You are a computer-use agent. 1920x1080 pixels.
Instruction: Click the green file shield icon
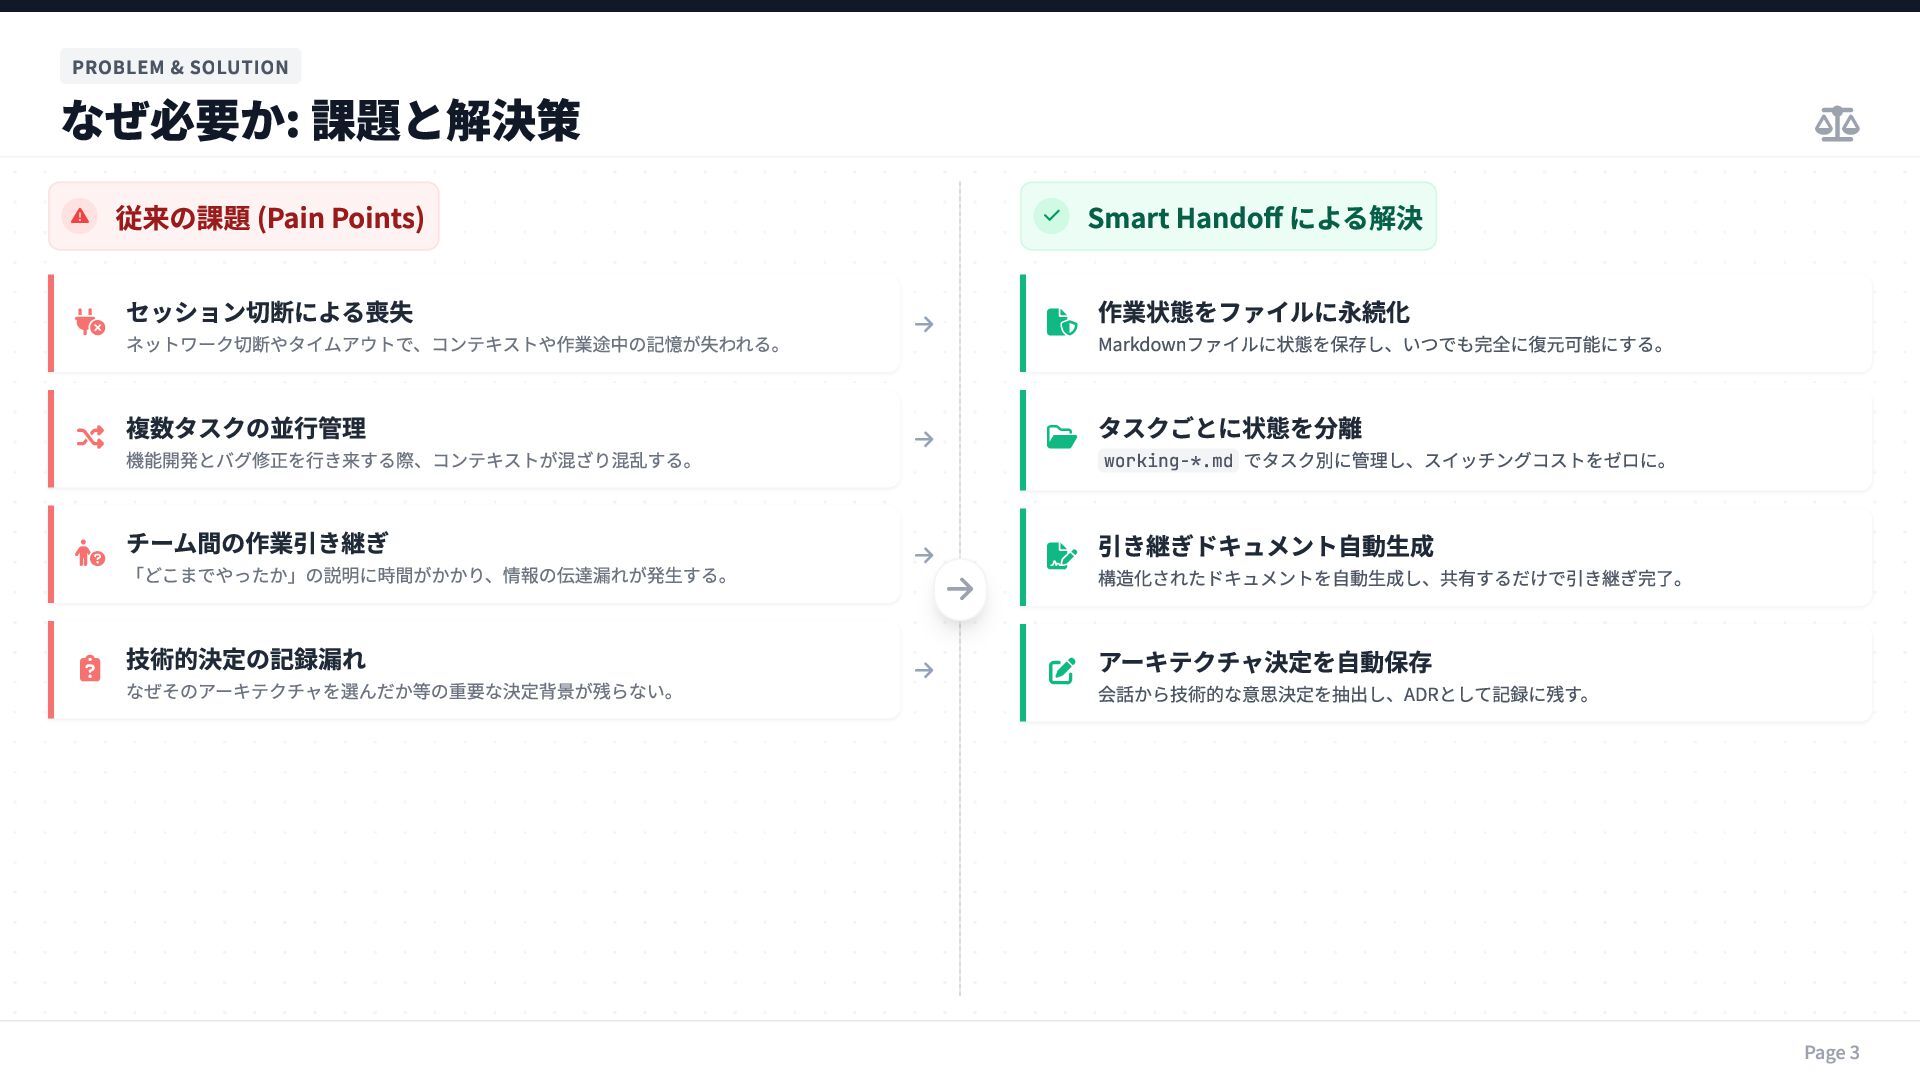pyautogui.click(x=1060, y=322)
